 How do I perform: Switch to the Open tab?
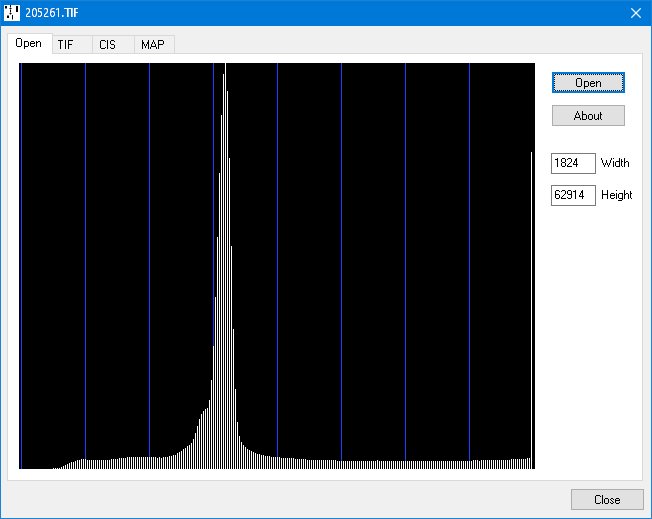point(28,43)
